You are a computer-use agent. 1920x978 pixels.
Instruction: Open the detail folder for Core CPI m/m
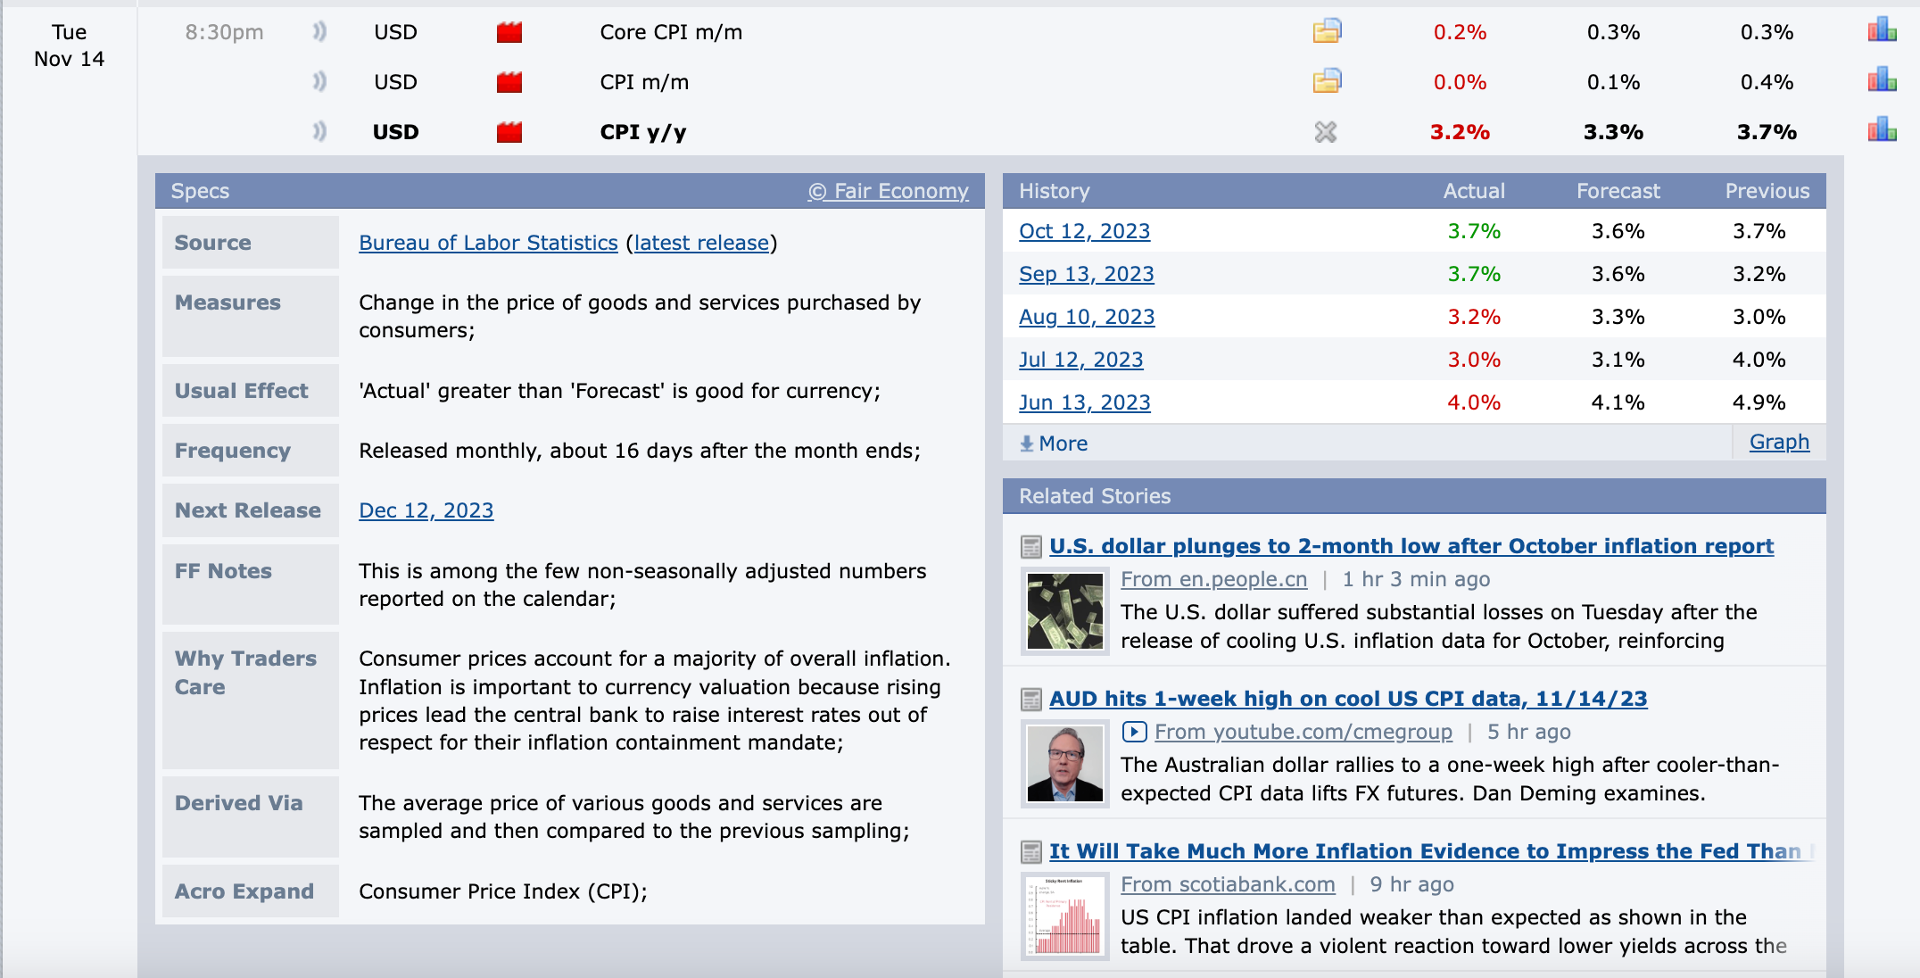[1327, 31]
